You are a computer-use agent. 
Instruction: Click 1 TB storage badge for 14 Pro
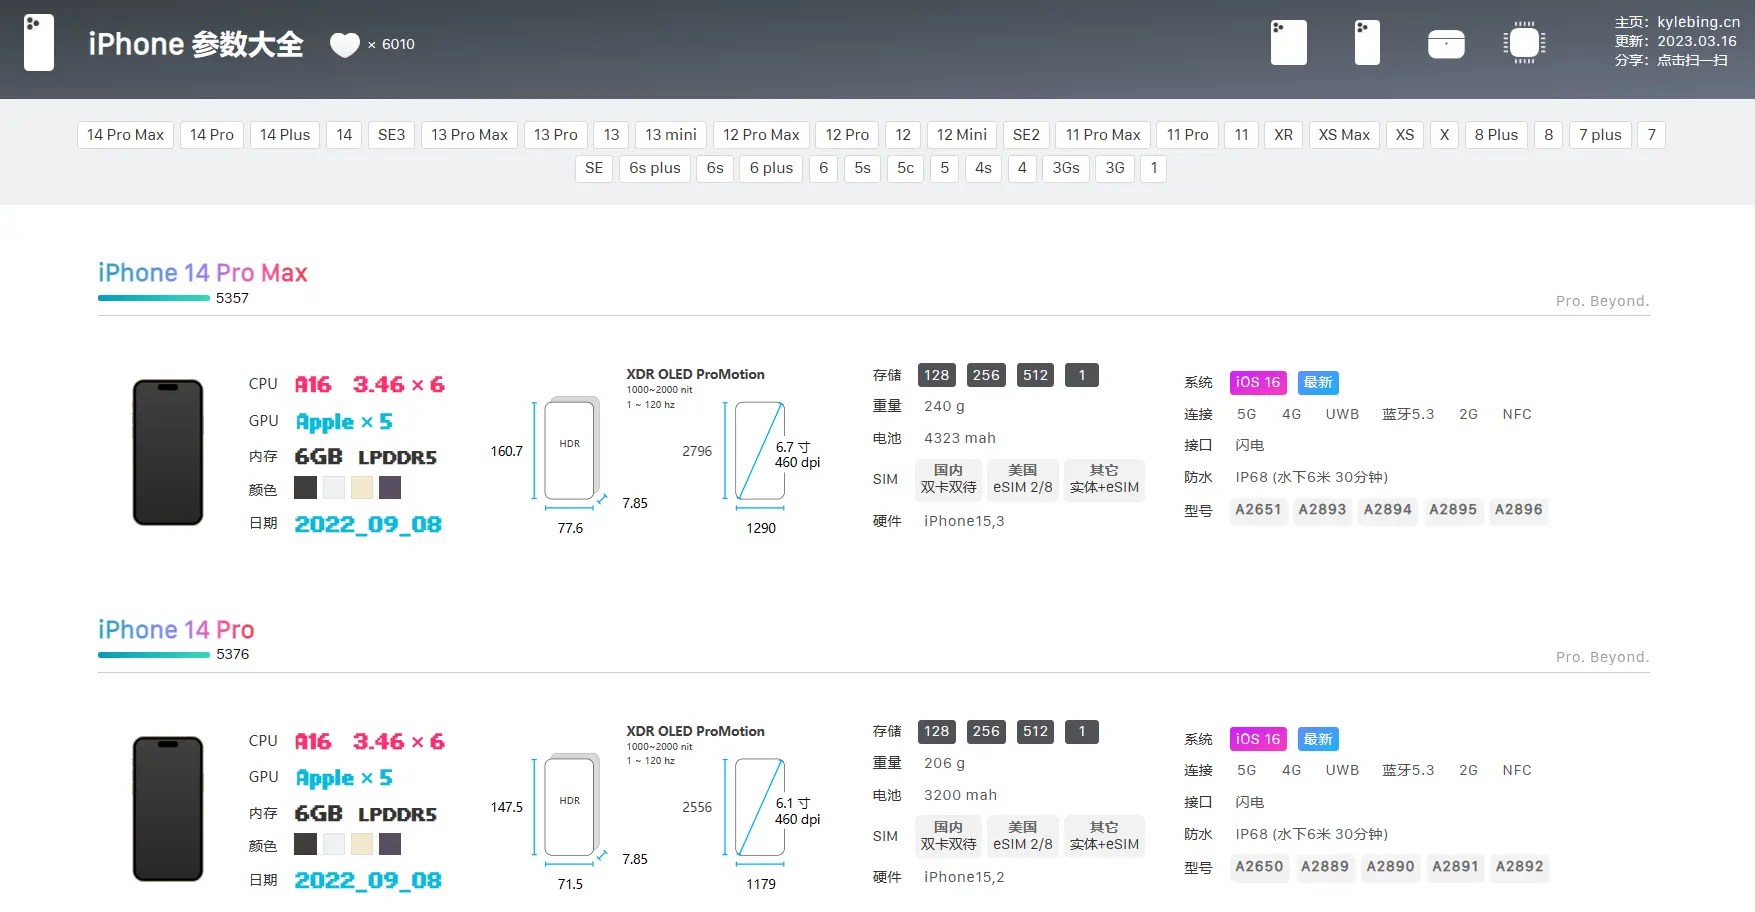pyautogui.click(x=1082, y=732)
